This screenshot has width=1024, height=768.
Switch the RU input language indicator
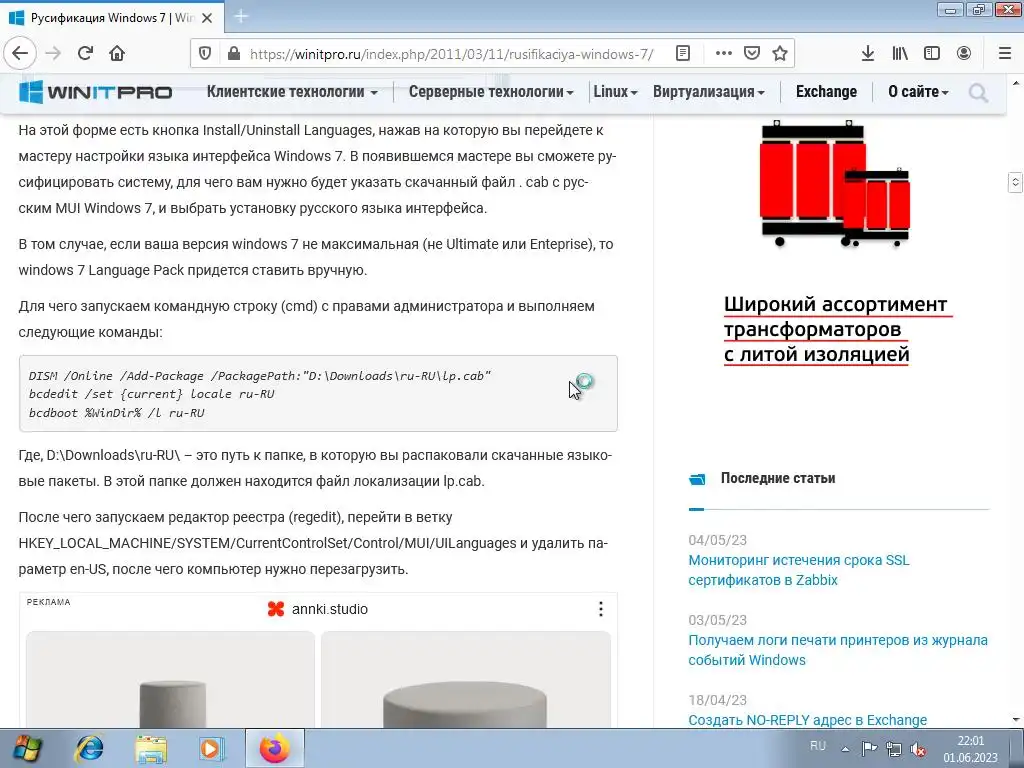click(x=818, y=746)
